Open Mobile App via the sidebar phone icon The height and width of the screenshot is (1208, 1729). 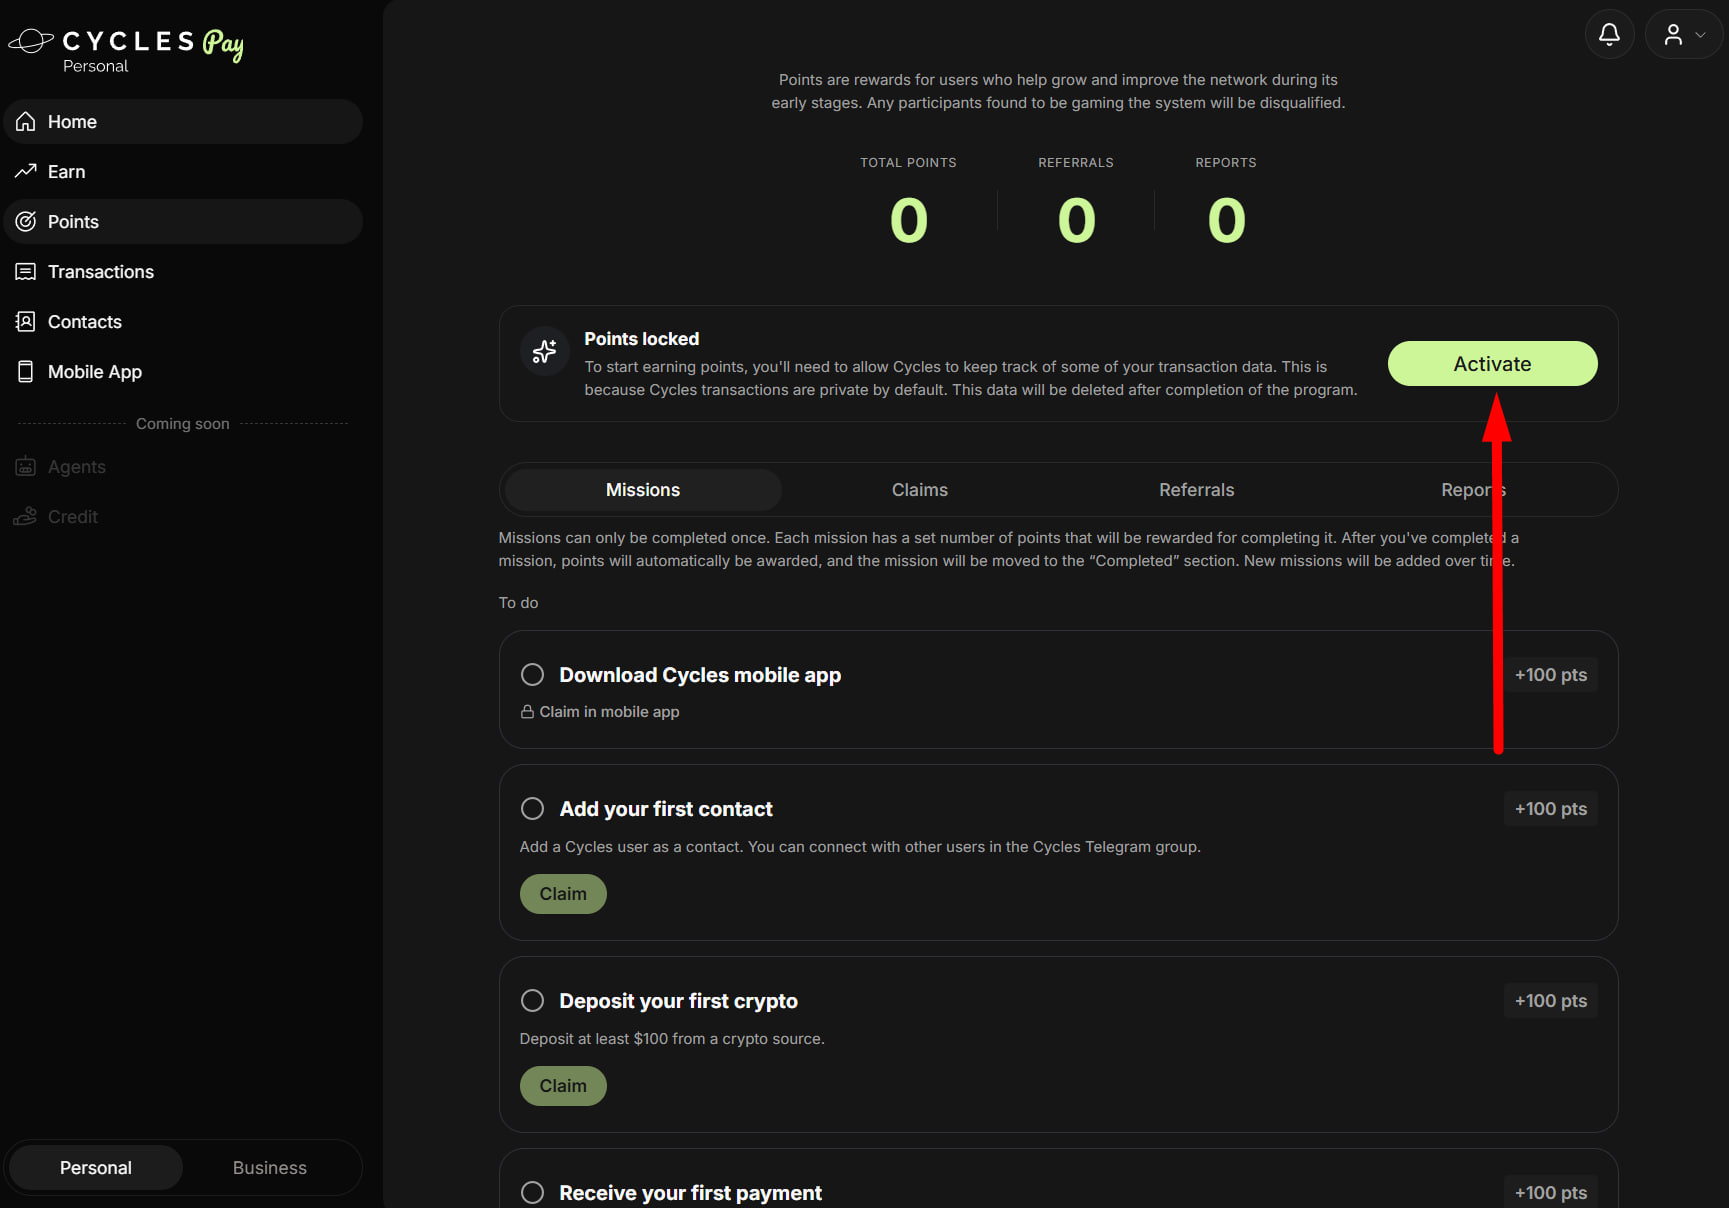[x=26, y=372]
